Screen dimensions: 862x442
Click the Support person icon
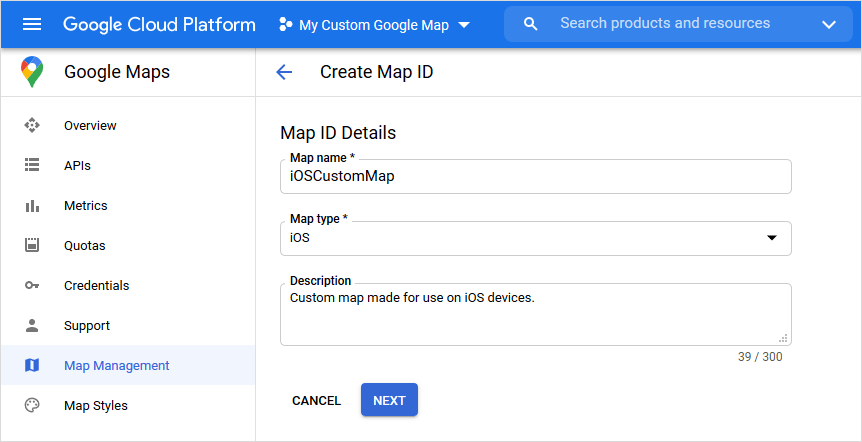click(x=32, y=325)
